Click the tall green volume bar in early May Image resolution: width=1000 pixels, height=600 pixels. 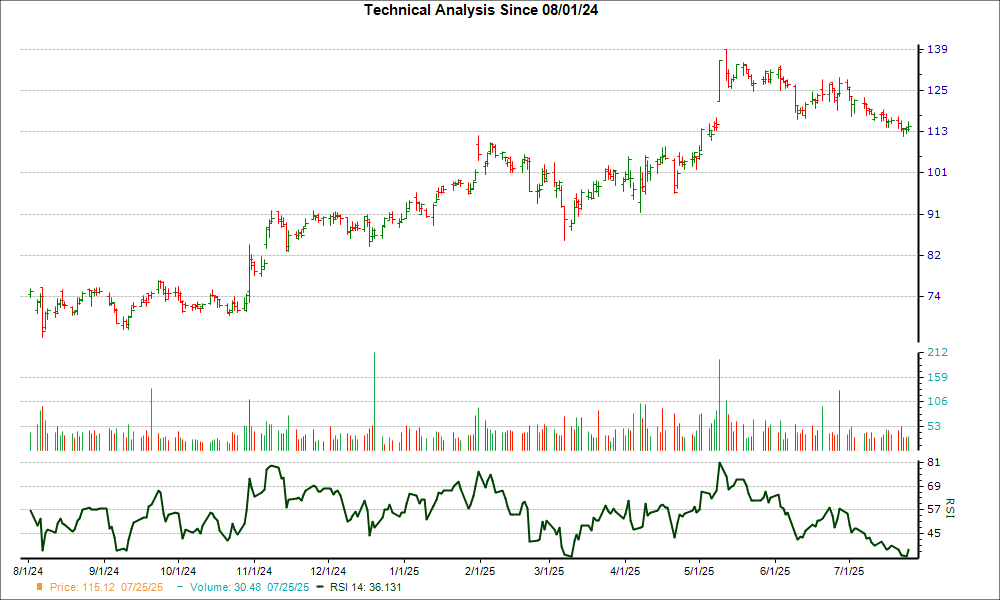pyautogui.click(x=719, y=405)
